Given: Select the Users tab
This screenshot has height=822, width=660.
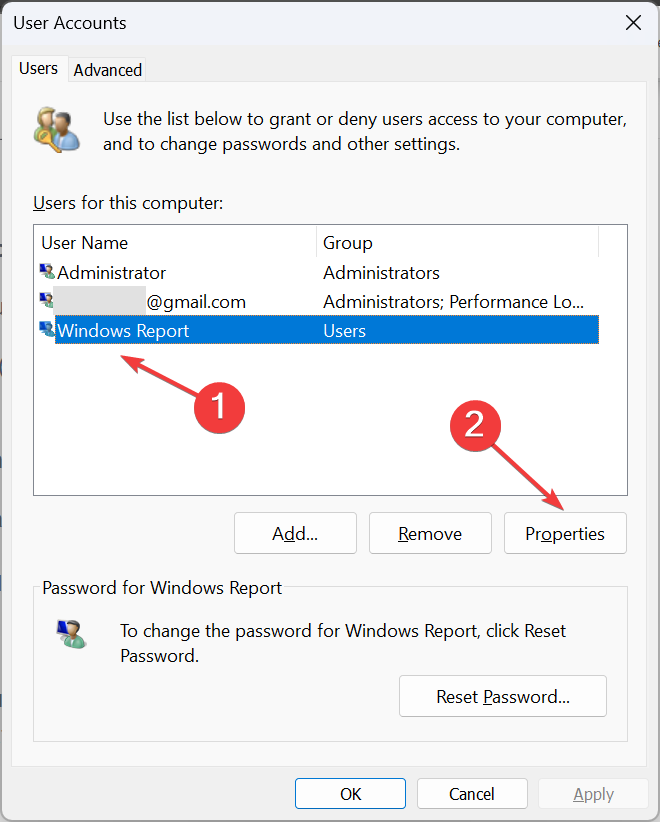Looking at the screenshot, I should (39, 68).
